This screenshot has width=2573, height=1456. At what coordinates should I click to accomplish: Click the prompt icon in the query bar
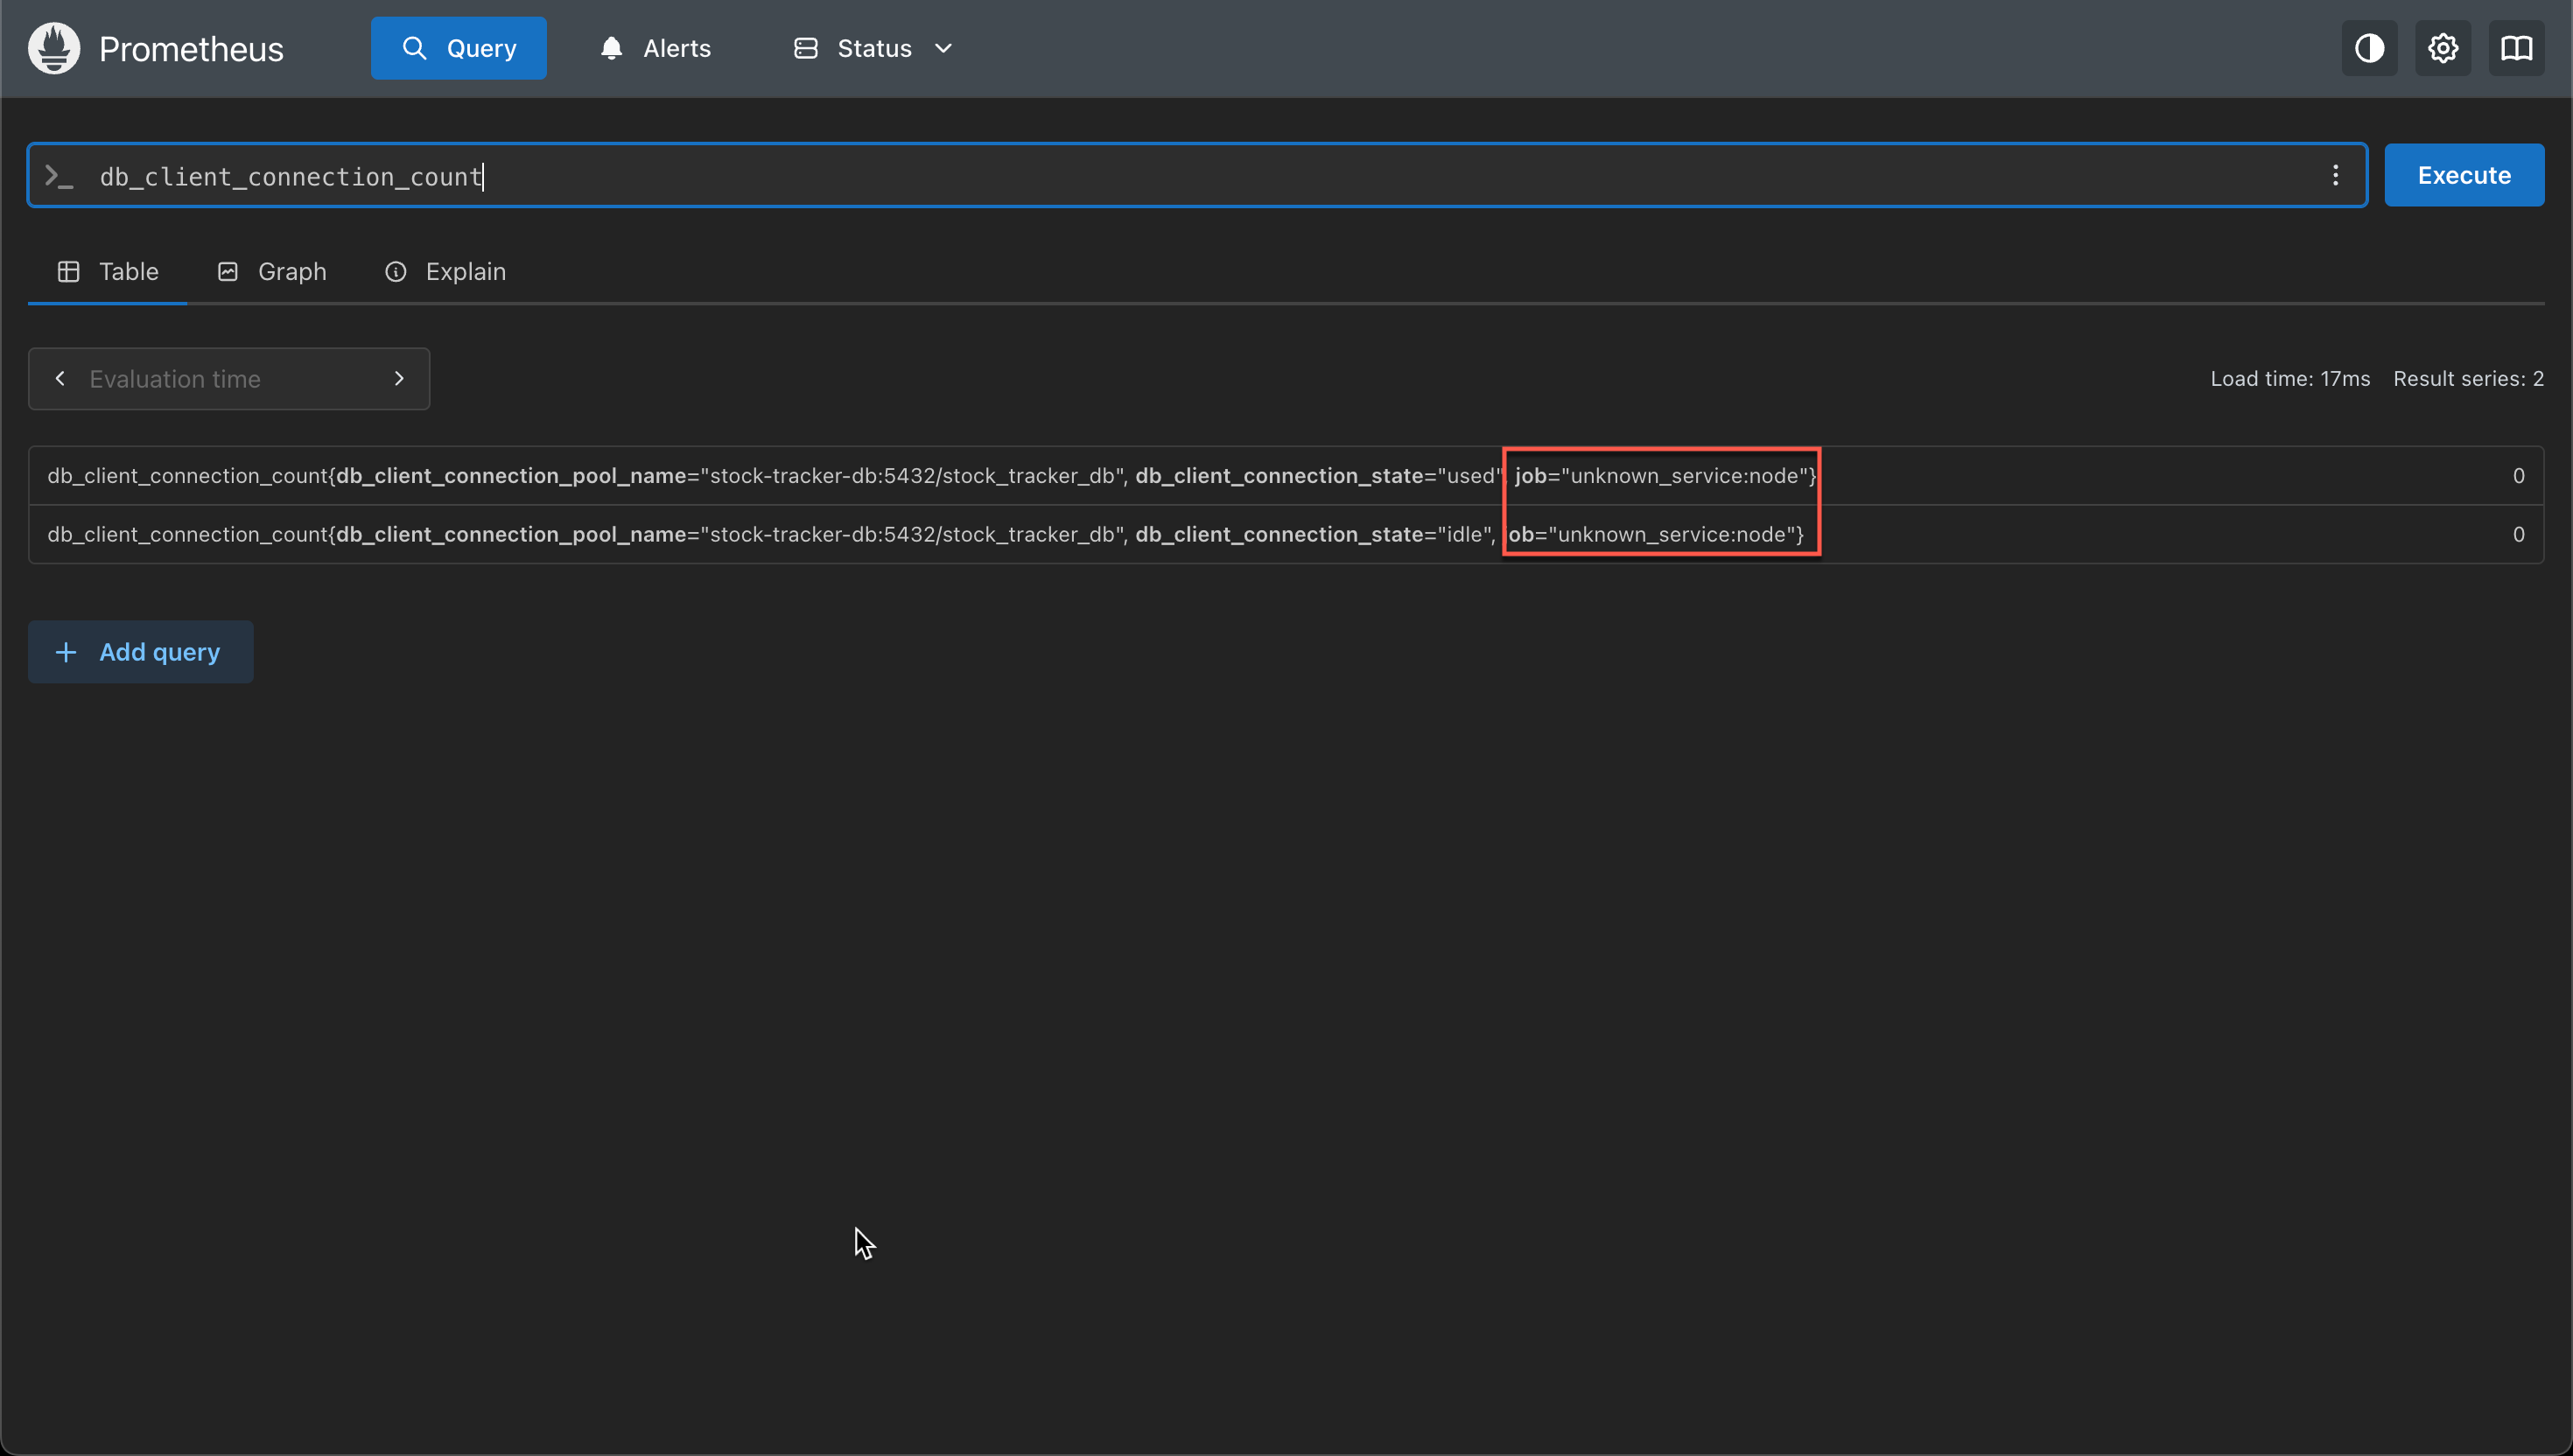pyautogui.click(x=59, y=176)
